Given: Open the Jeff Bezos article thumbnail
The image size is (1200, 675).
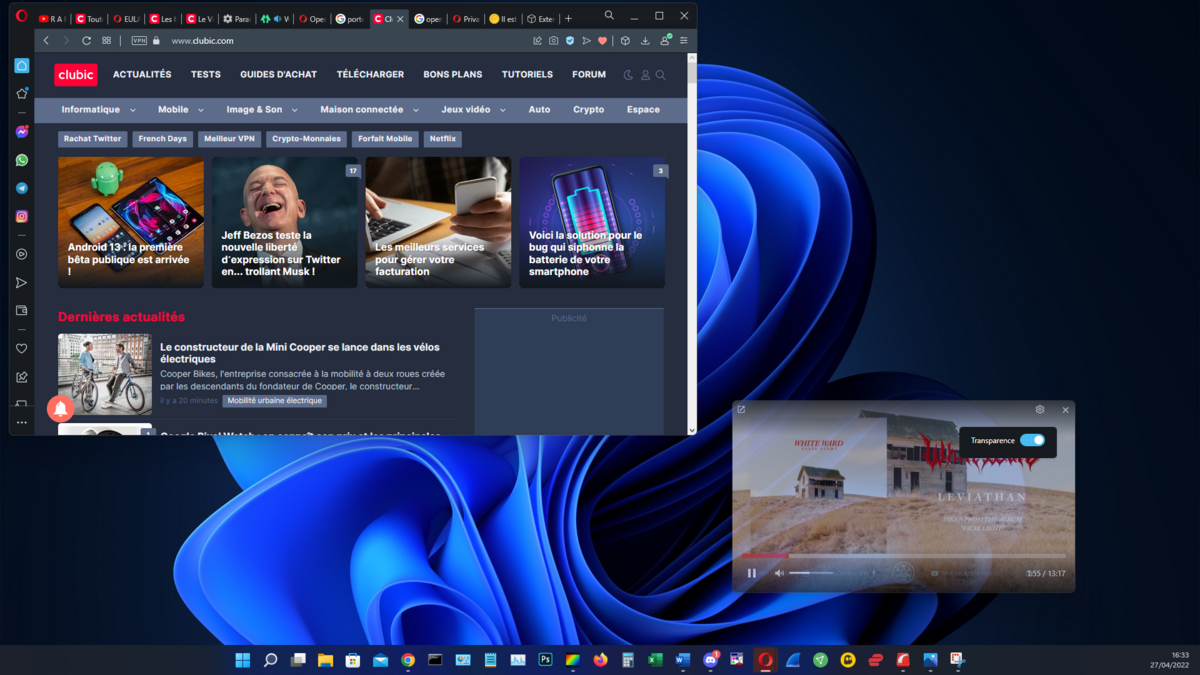Looking at the screenshot, I should point(284,222).
